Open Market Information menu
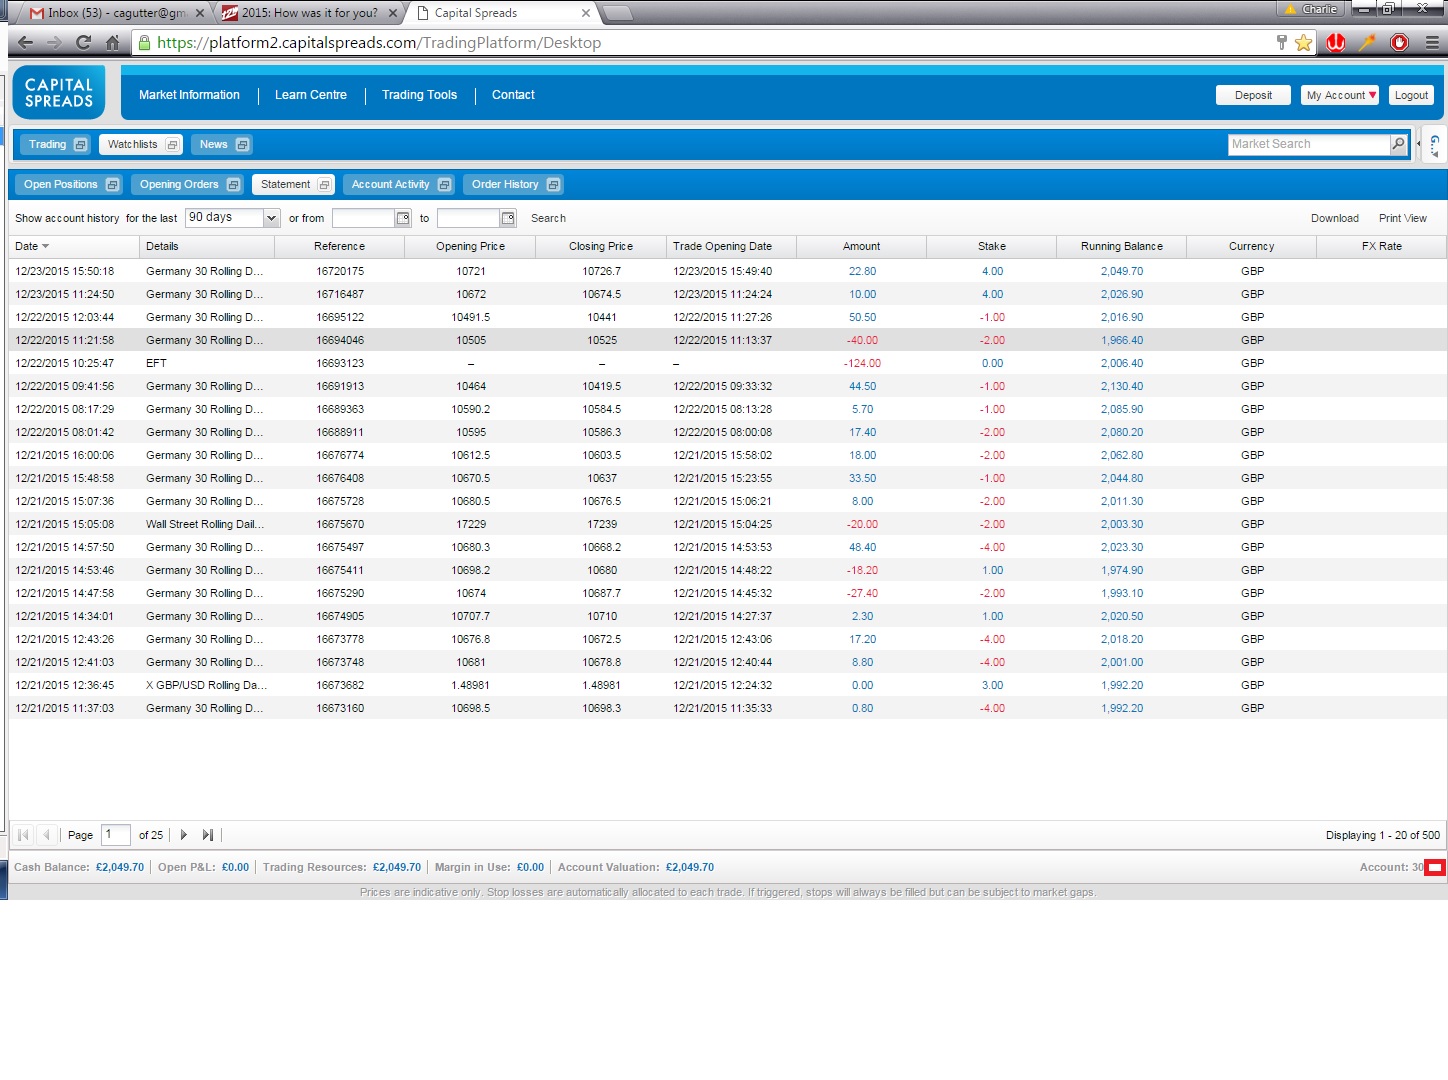The image size is (1448, 1080). [x=189, y=95]
